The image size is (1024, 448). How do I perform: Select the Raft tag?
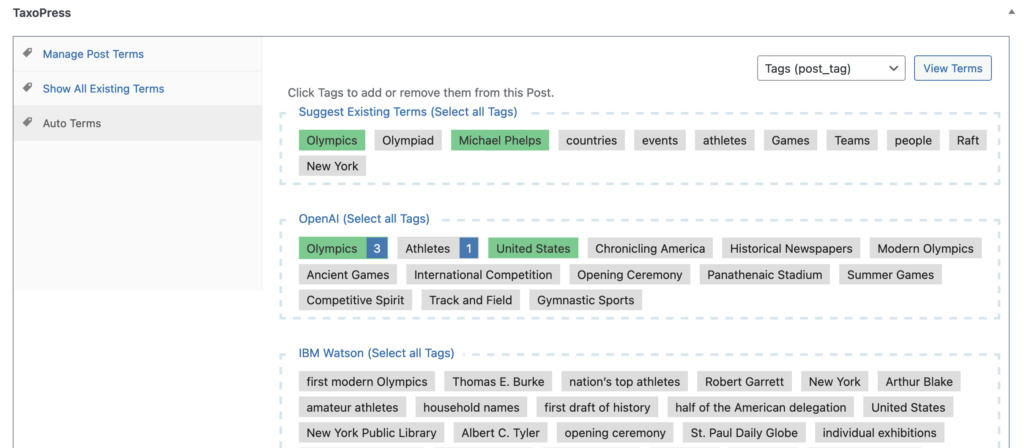(x=968, y=140)
